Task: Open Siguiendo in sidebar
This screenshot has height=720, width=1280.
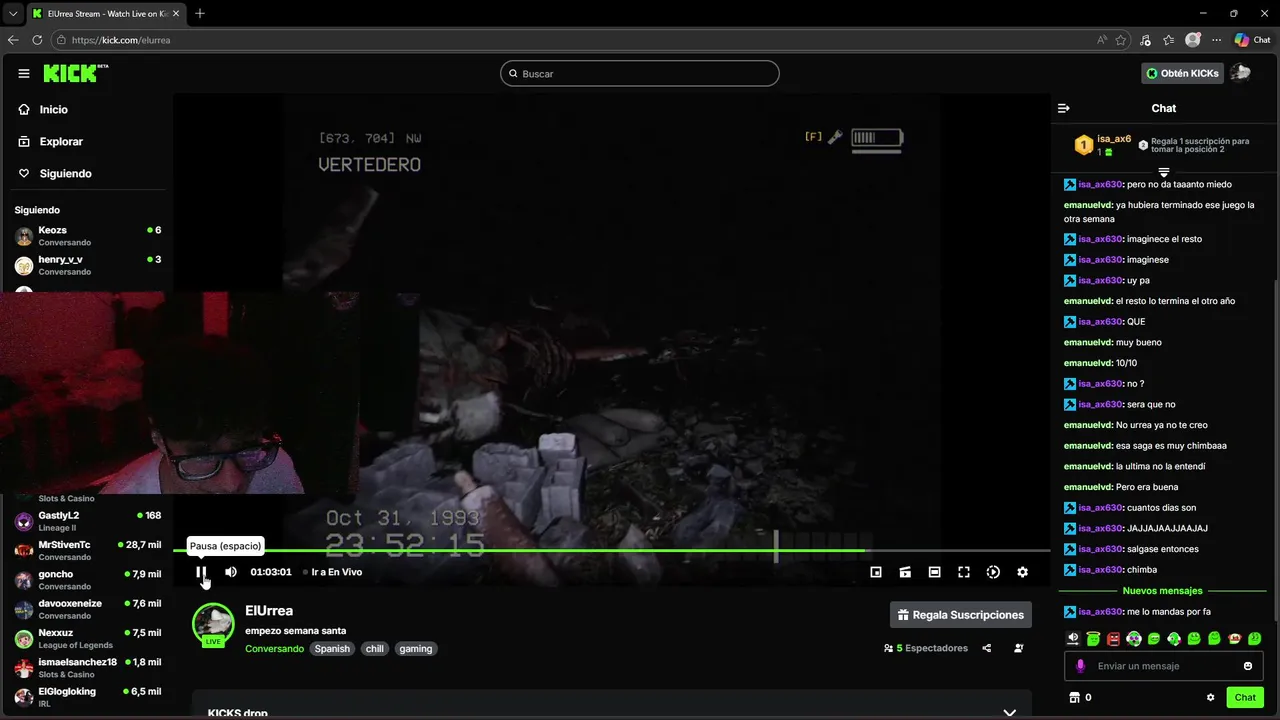Action: (x=55, y=173)
